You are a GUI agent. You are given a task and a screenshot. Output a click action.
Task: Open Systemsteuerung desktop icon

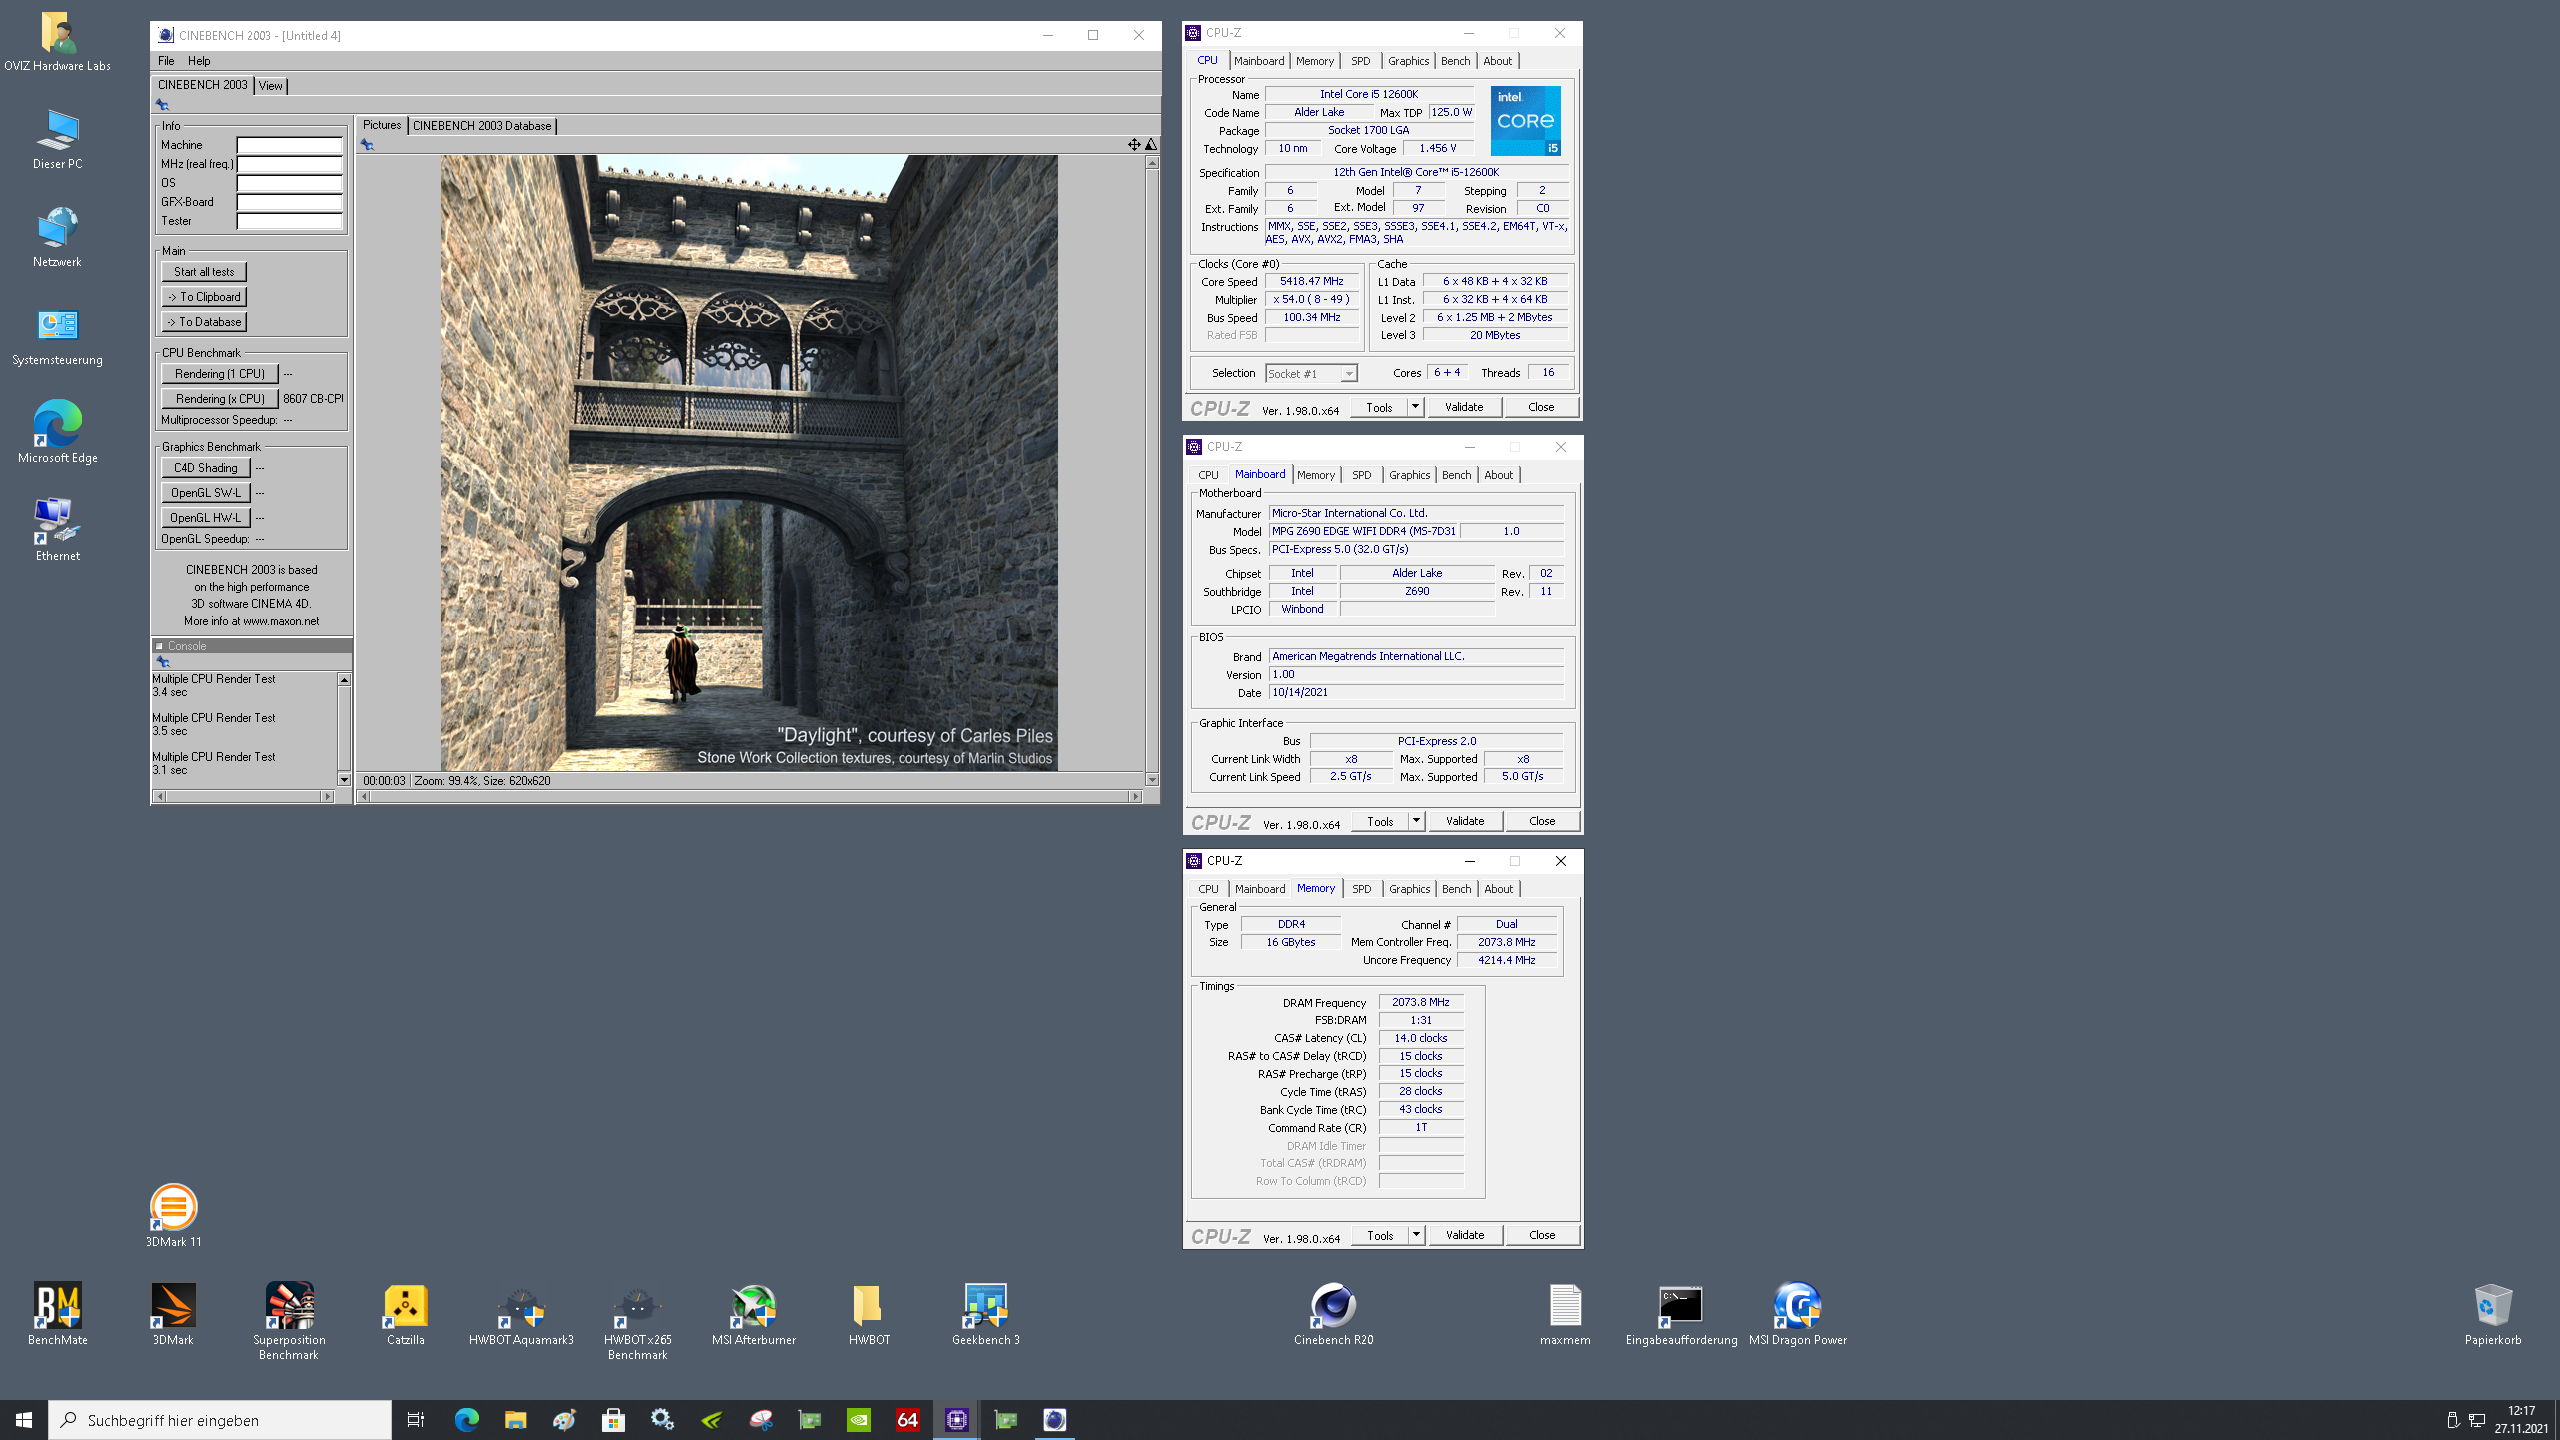coord(57,335)
